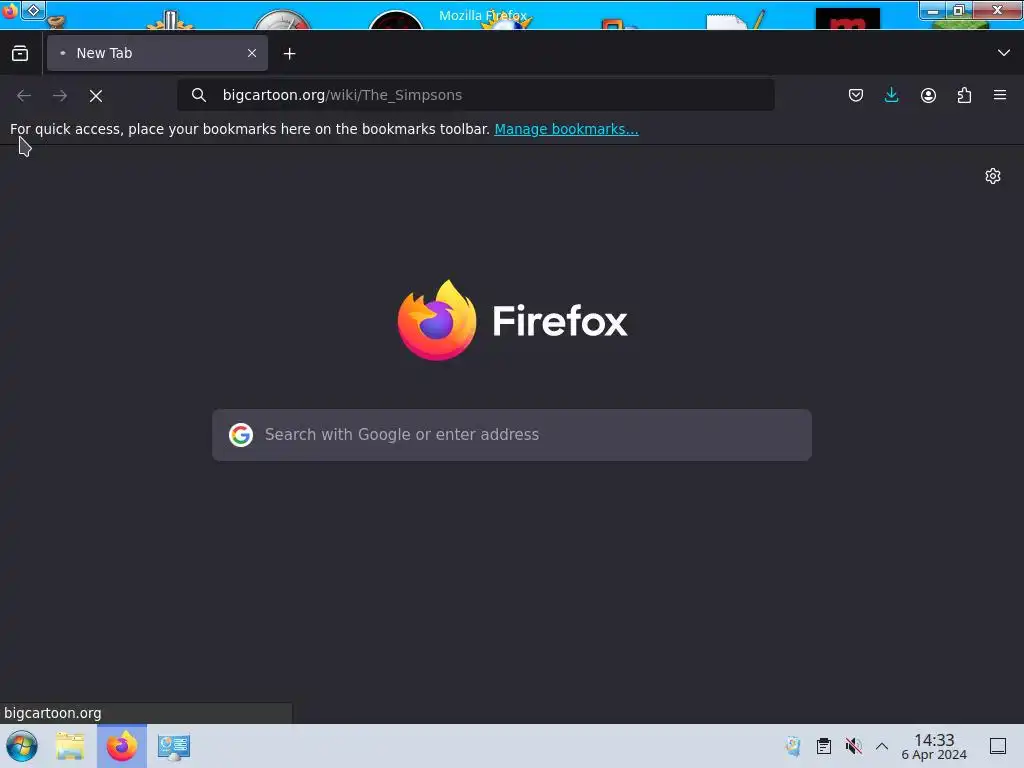Open a new tab with plus button
The width and height of the screenshot is (1024, 768).
click(x=289, y=54)
